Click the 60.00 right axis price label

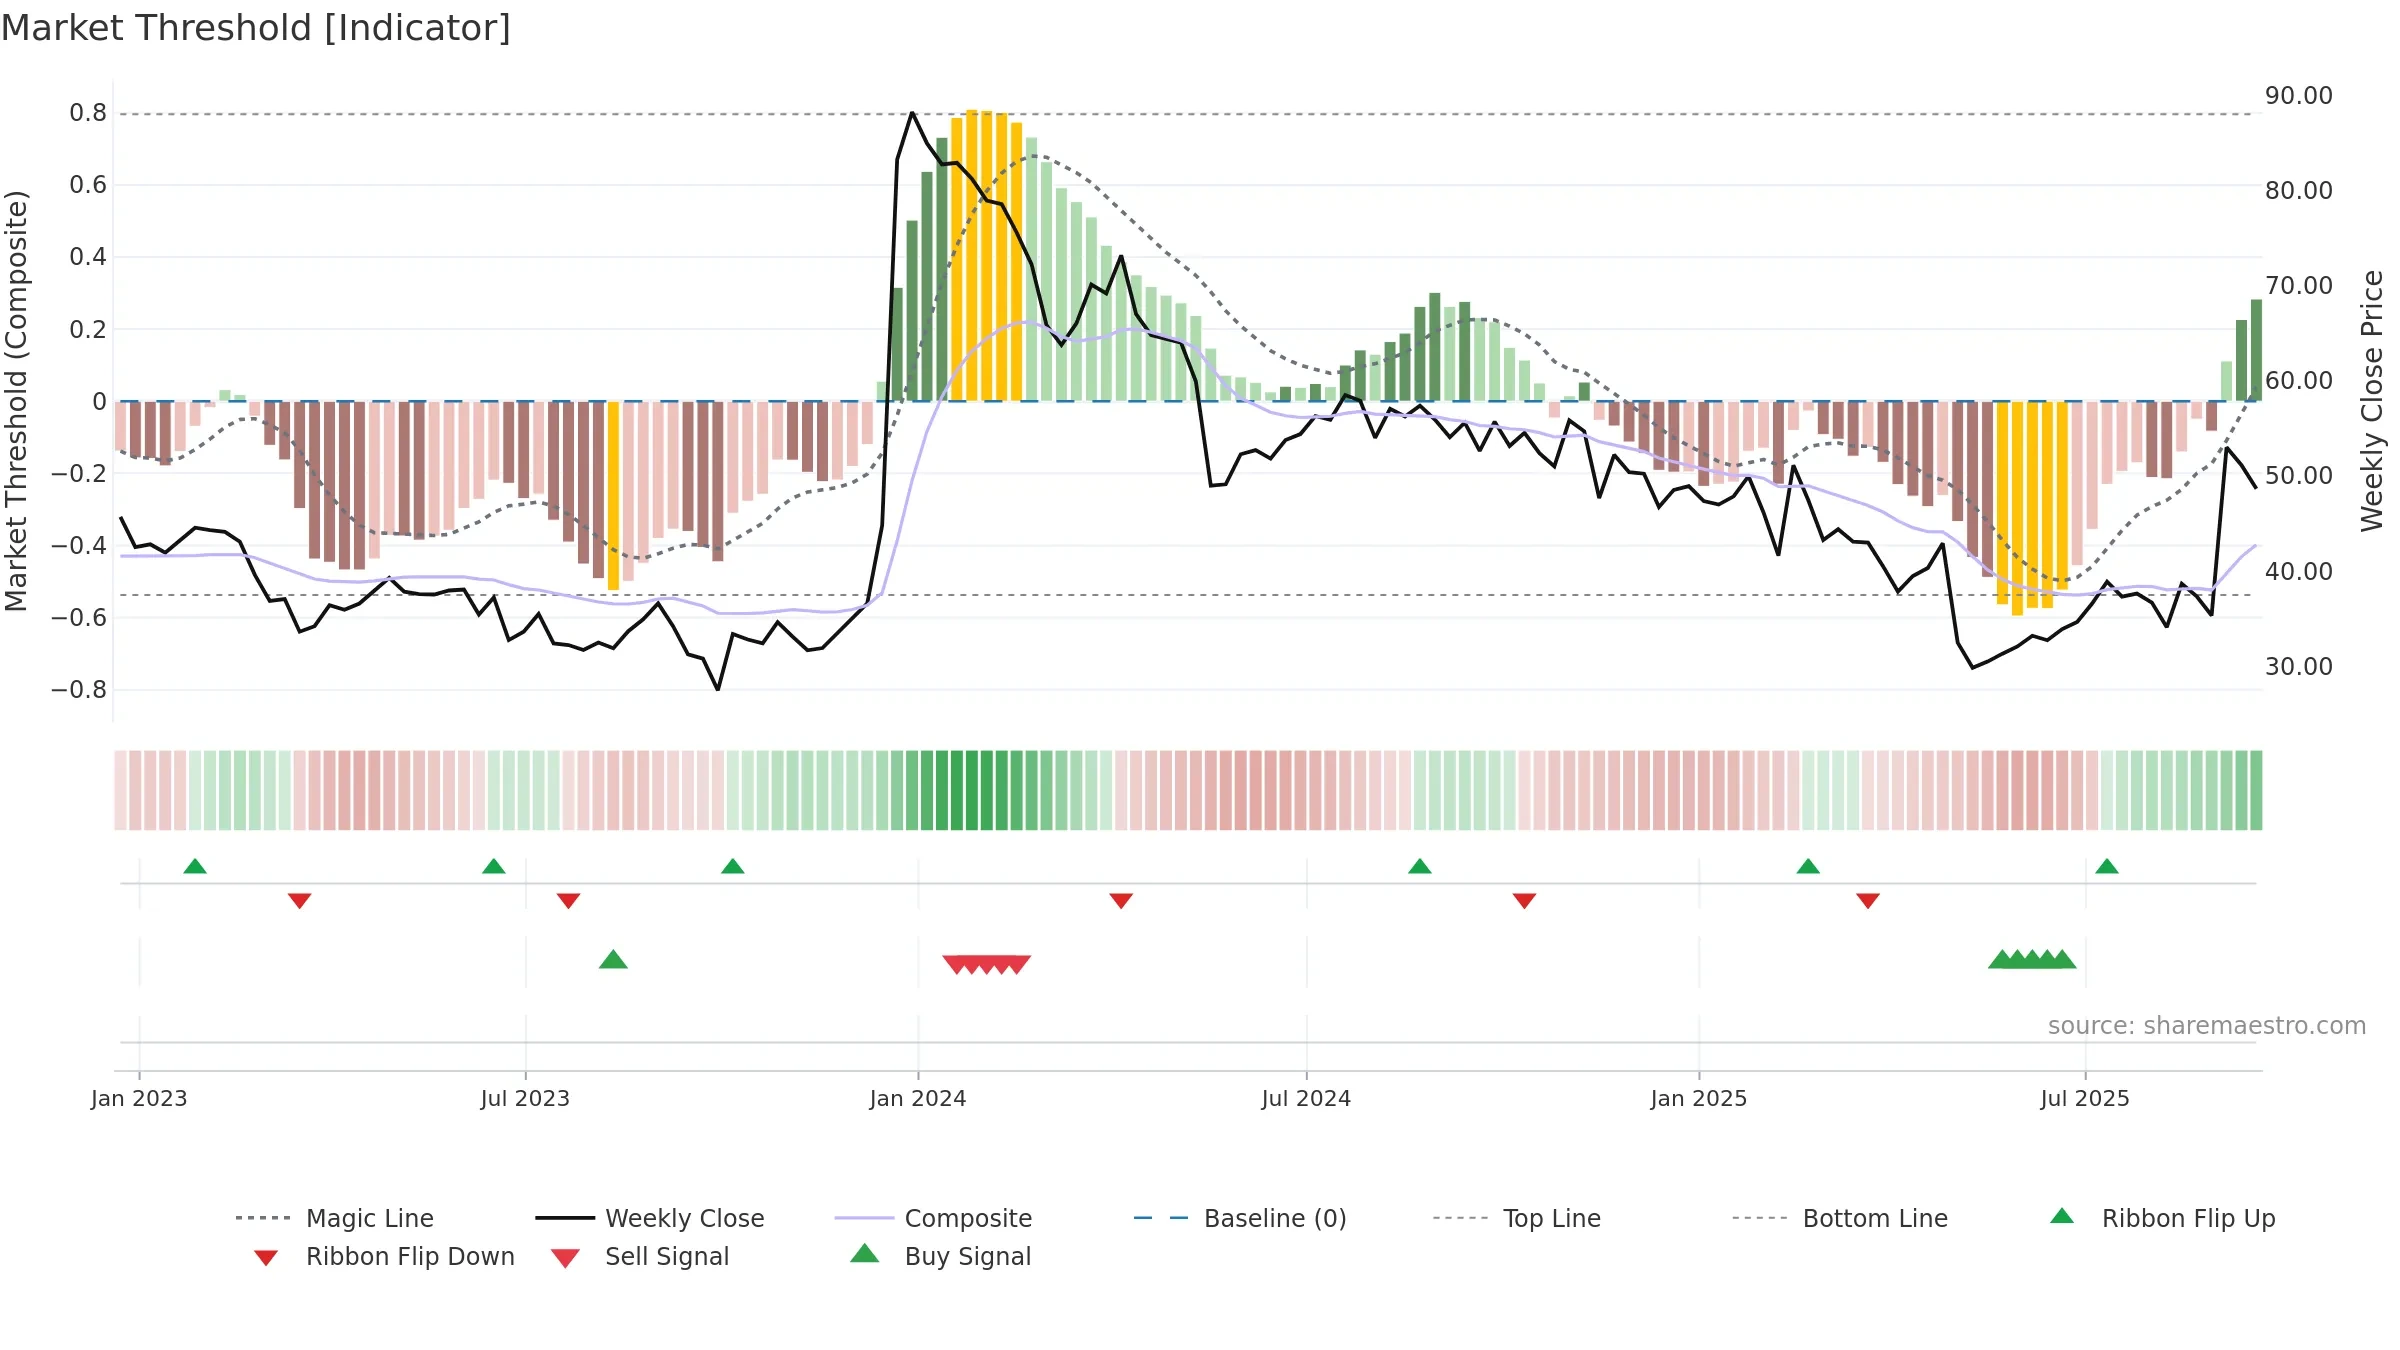[2299, 381]
